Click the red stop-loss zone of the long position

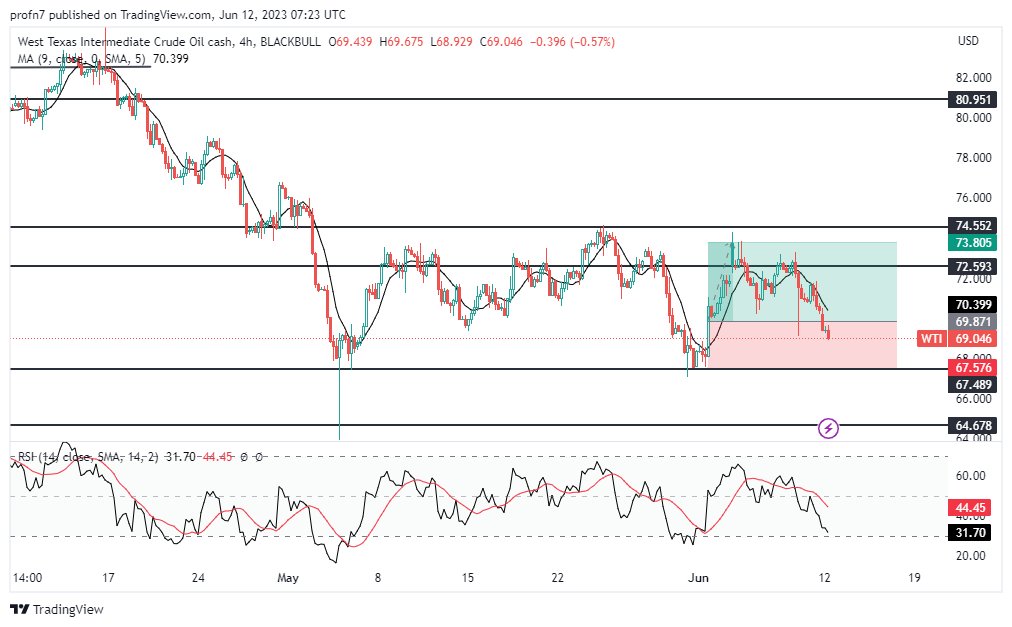point(802,344)
